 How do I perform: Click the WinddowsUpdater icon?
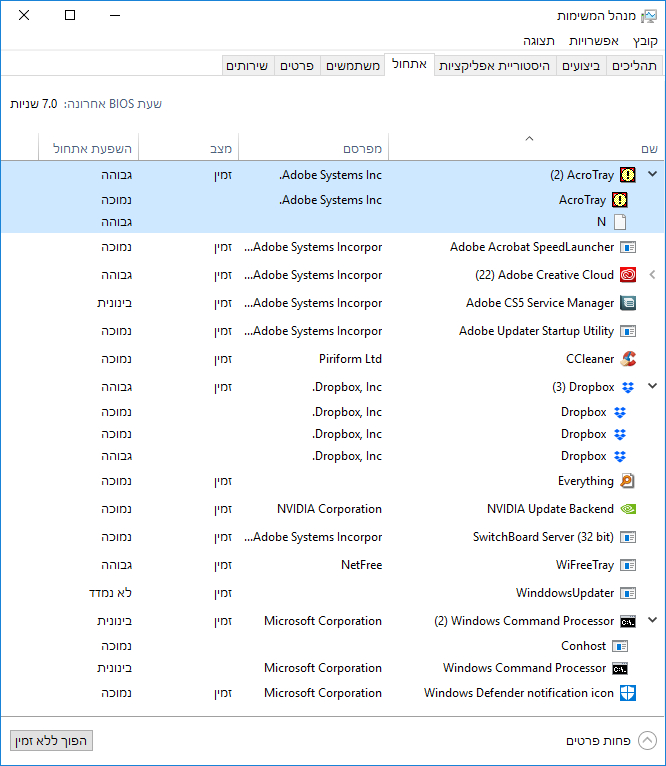(x=628, y=593)
